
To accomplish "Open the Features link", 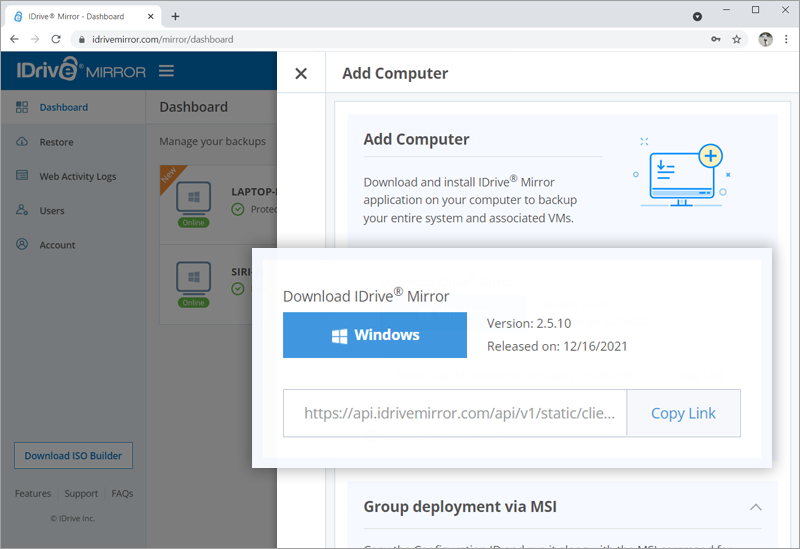I will coord(33,493).
